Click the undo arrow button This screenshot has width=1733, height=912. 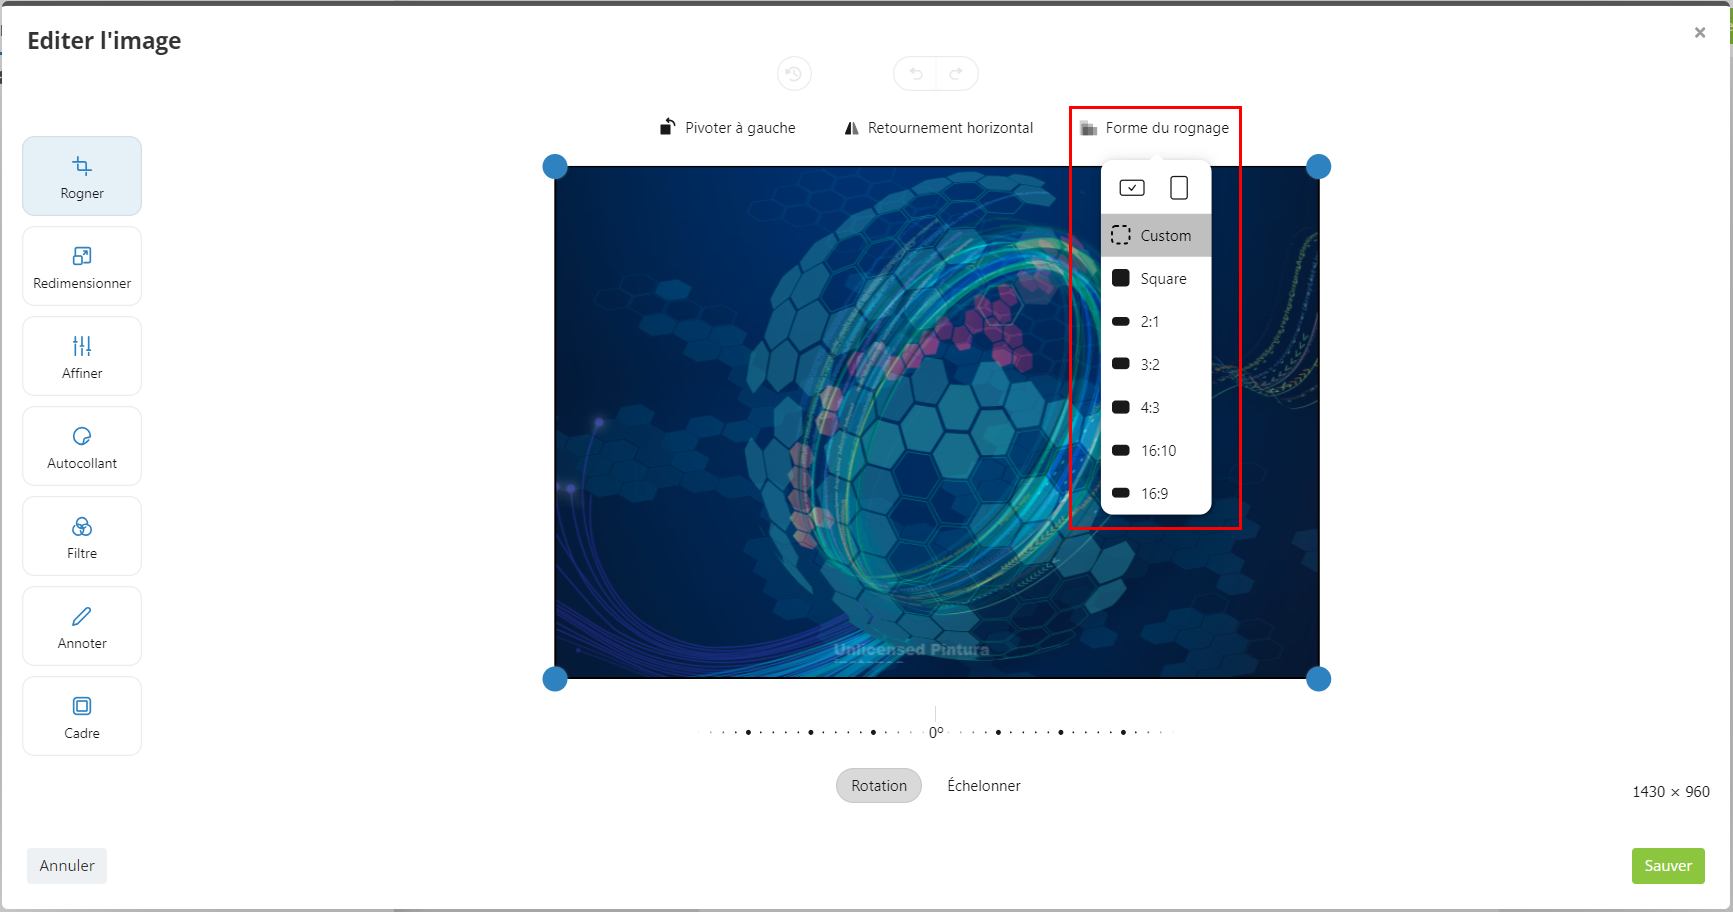pyautogui.click(x=915, y=74)
